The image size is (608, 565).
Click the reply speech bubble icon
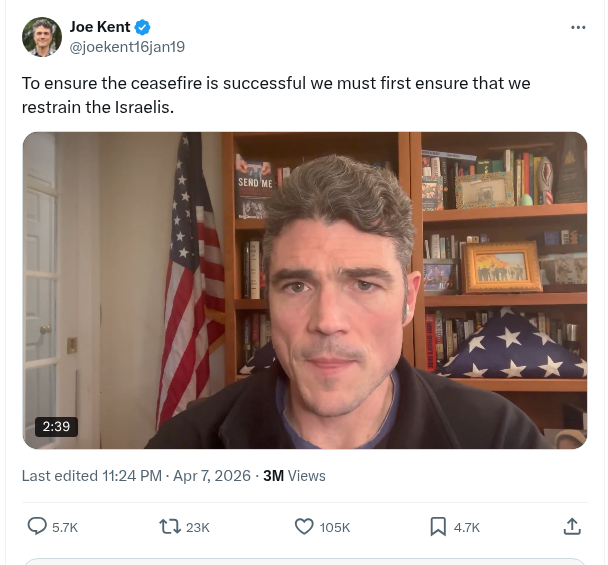(36, 526)
